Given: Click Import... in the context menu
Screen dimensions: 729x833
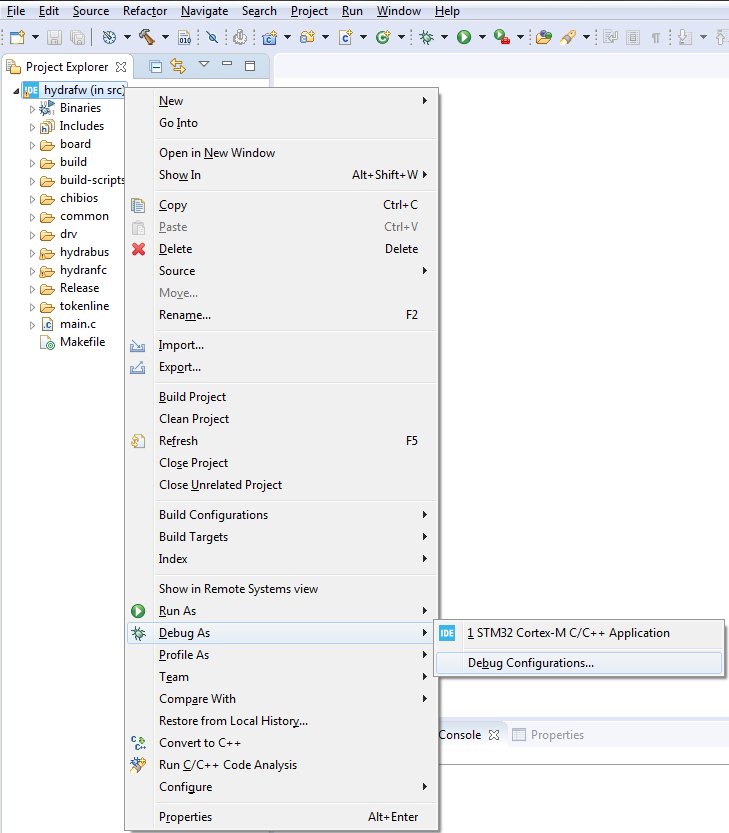Looking at the screenshot, I should 282,345.
